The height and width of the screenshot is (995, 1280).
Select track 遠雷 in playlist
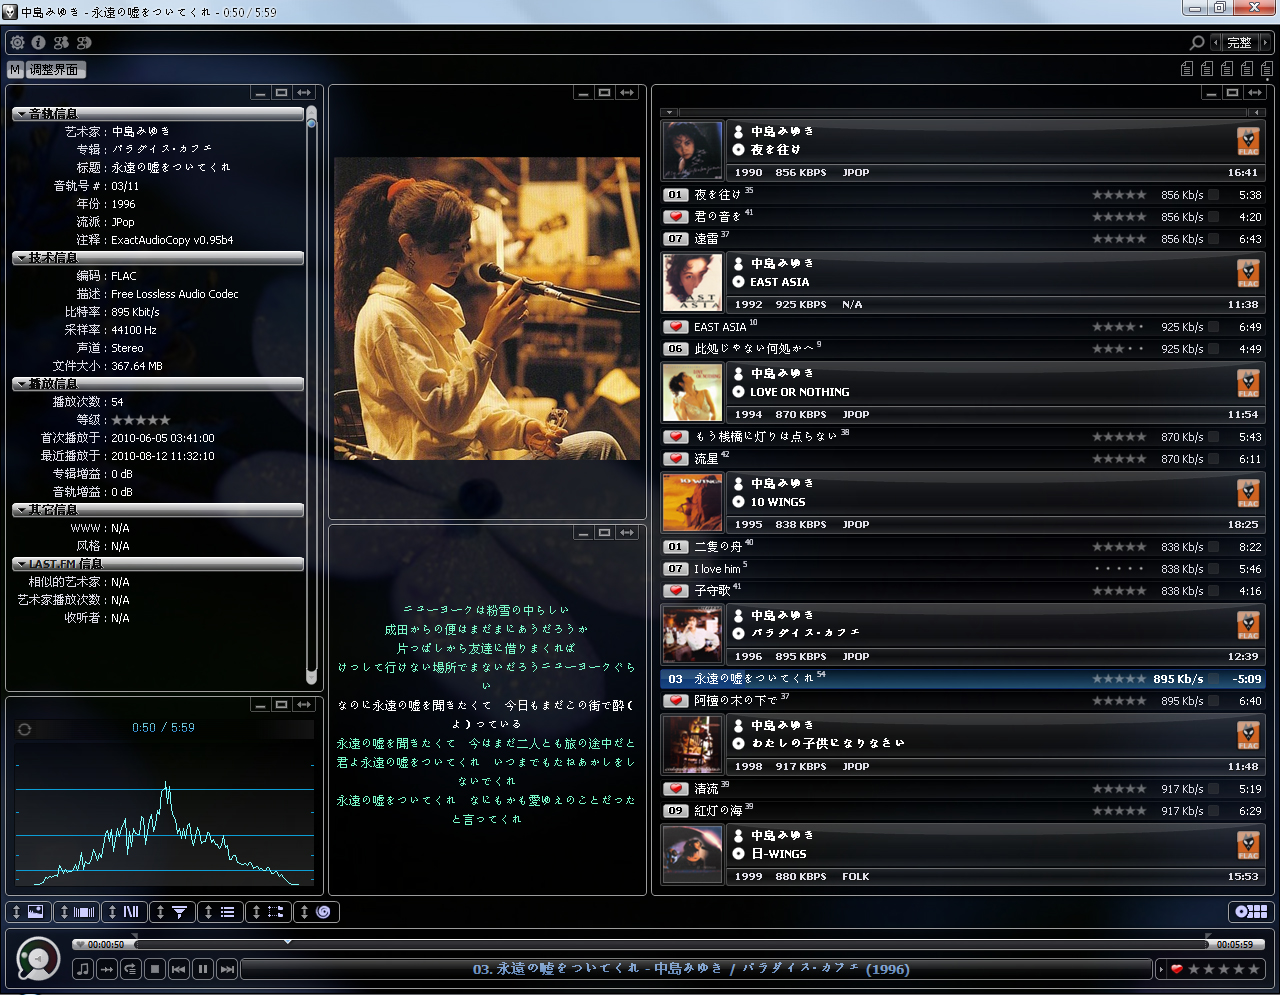coord(962,239)
